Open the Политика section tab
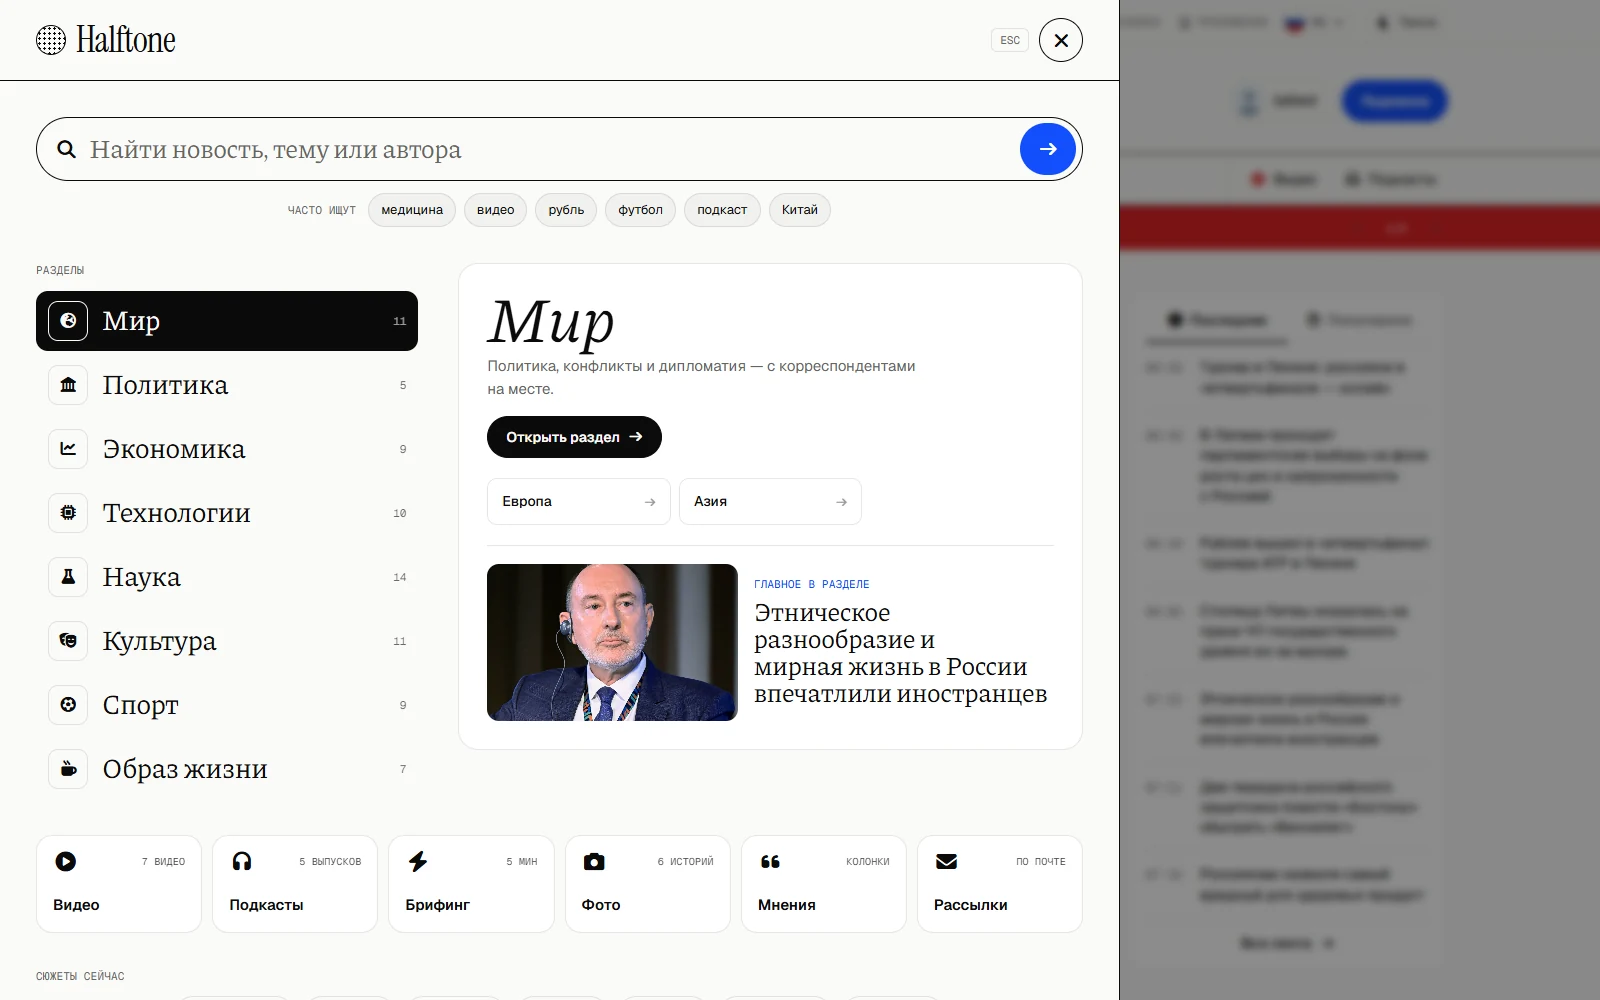 pos(227,385)
